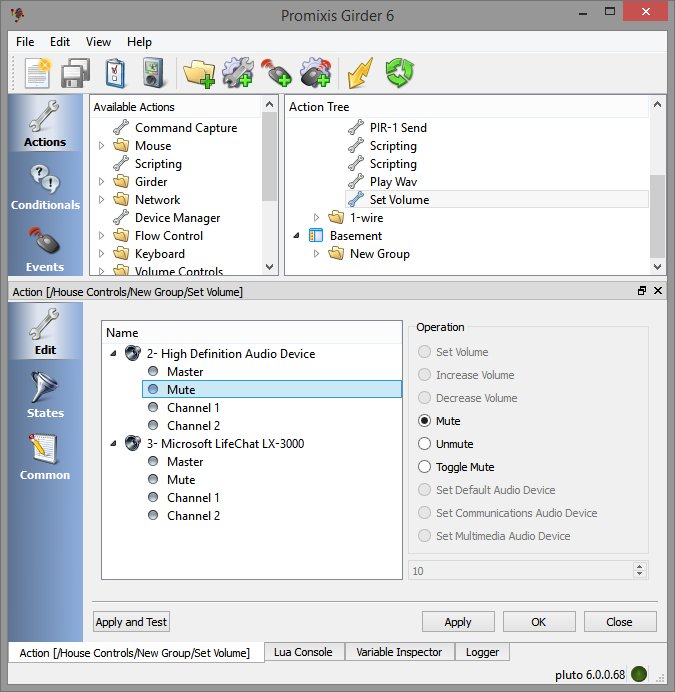Open the clipboard checklist toolbar icon
This screenshot has height=692, width=675.
(x=115, y=72)
